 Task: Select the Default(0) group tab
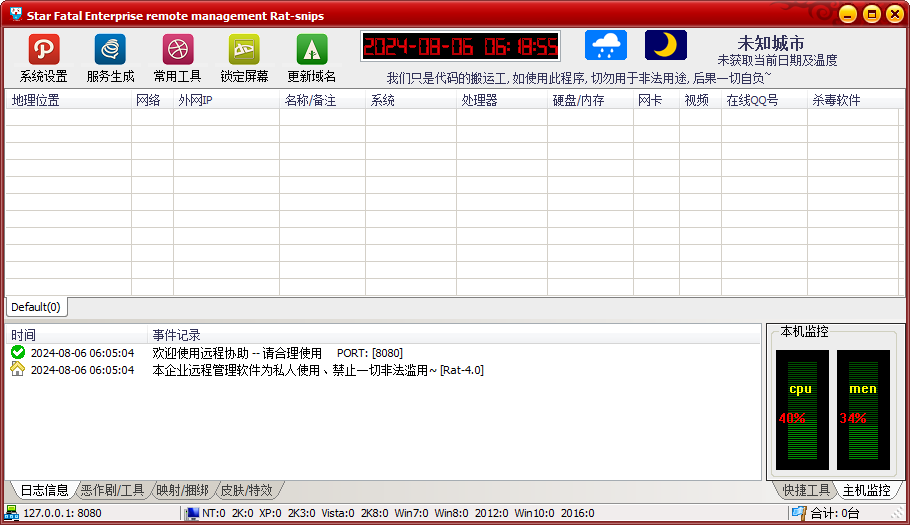tap(36, 307)
